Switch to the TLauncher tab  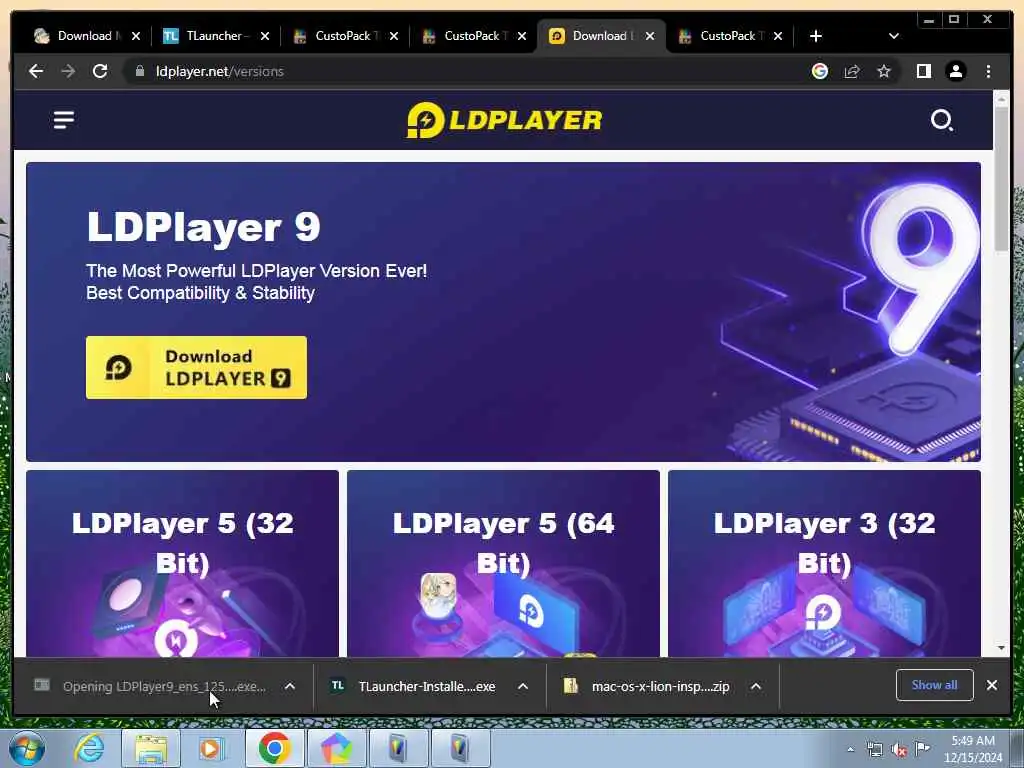click(x=209, y=36)
